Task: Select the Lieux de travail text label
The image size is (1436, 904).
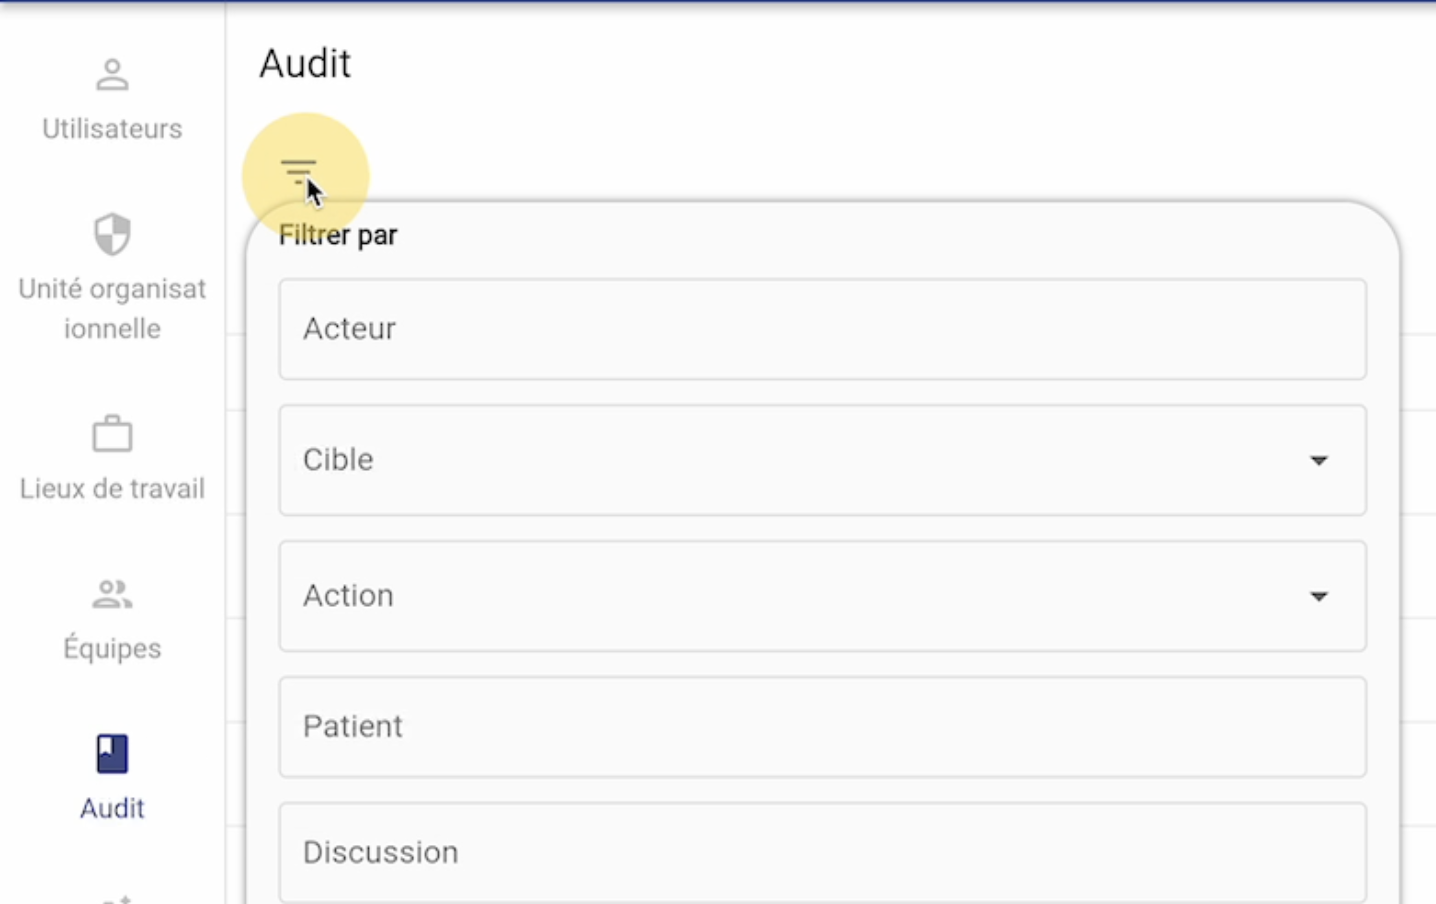Action: pos(112,489)
